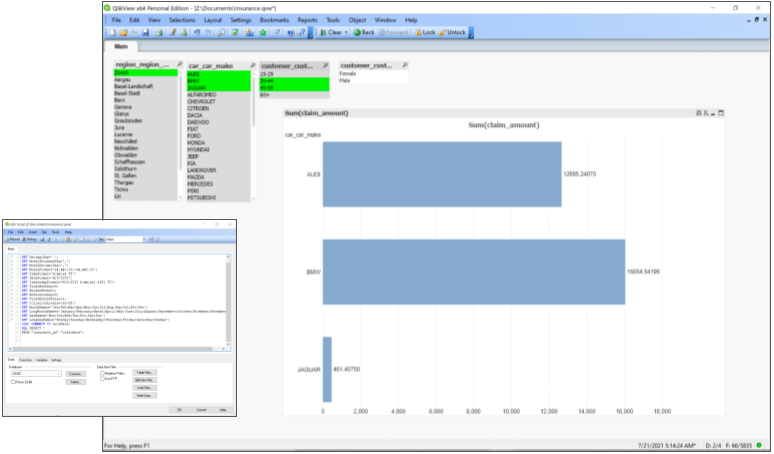Expand the navigation toolbar options chevron
The image size is (774, 454).
471,34
